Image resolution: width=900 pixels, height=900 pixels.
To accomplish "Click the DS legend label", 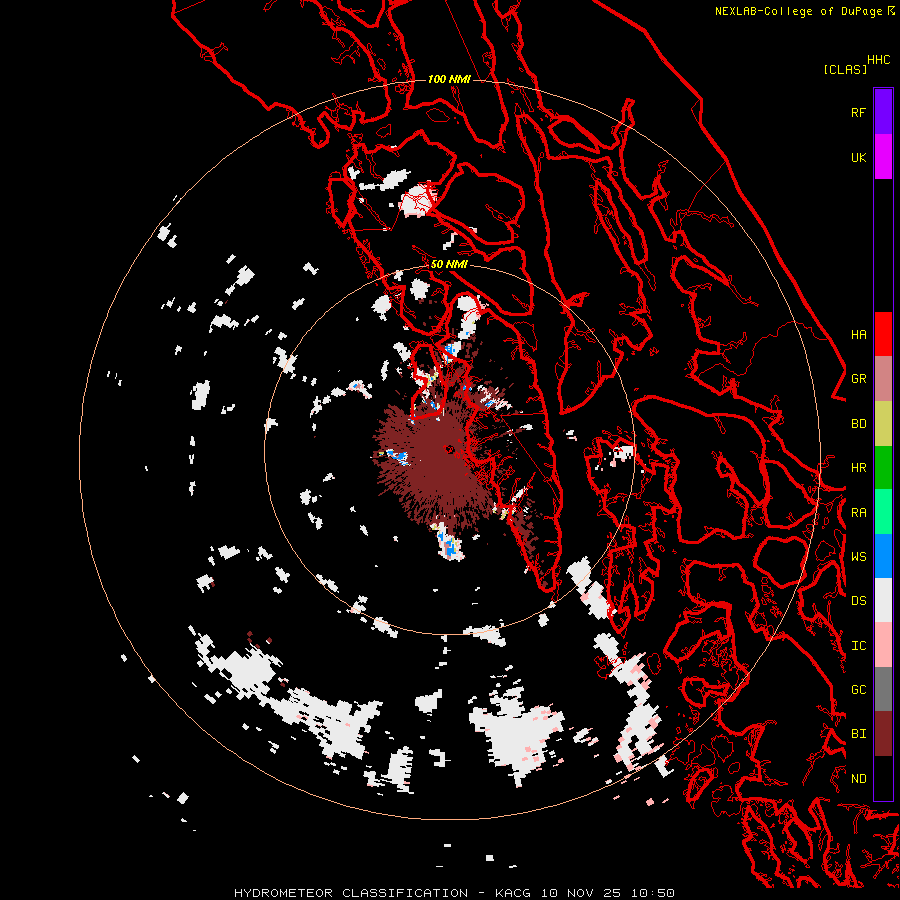I will [858, 601].
